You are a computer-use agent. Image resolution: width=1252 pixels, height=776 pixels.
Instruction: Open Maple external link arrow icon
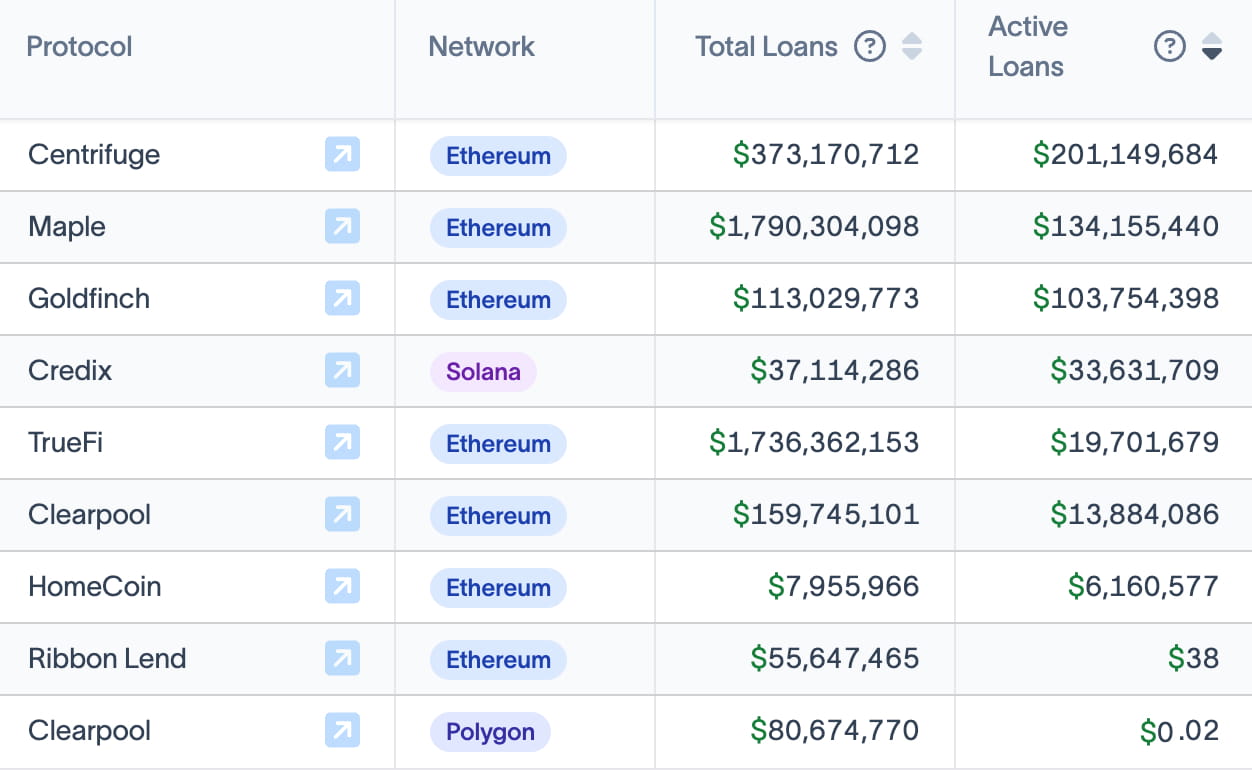(x=342, y=227)
